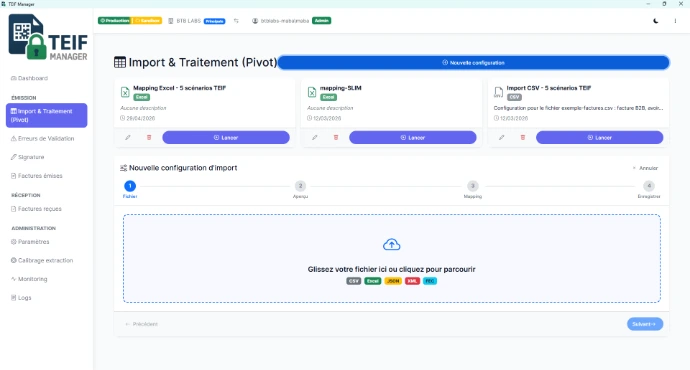Click CSV badge on Import CSV card

[x=514, y=97]
